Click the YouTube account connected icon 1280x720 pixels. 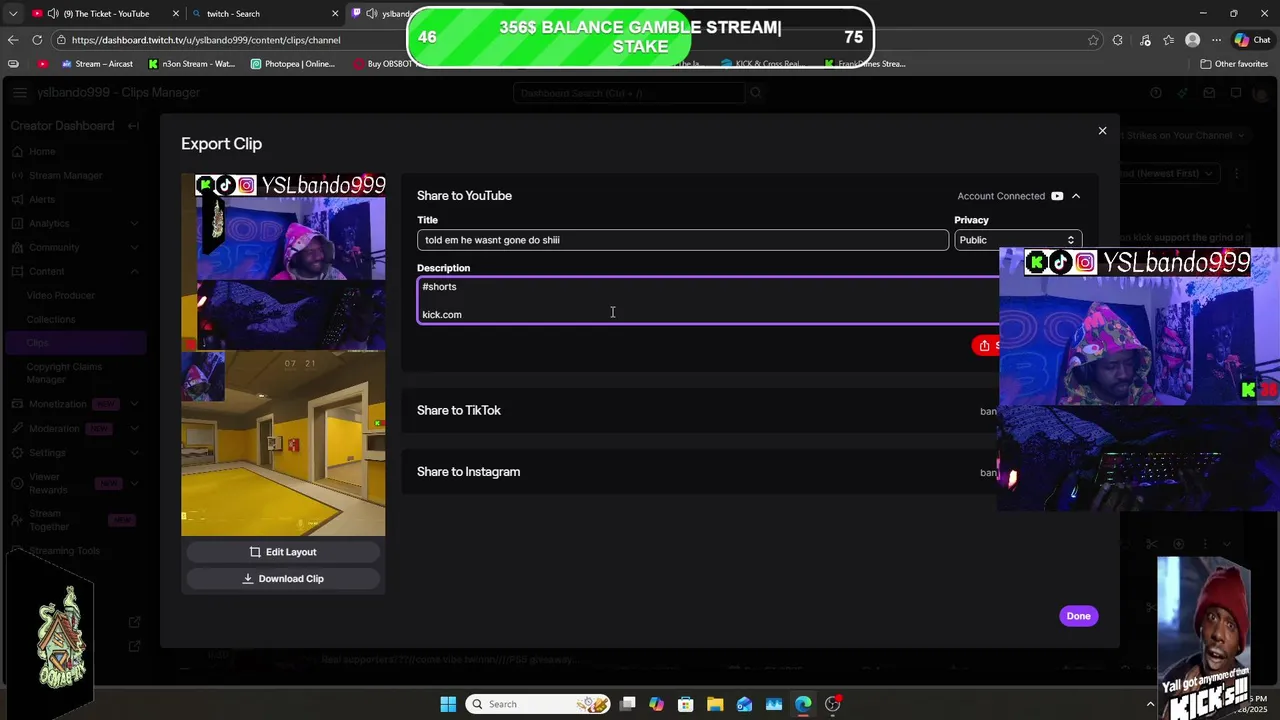(1057, 196)
